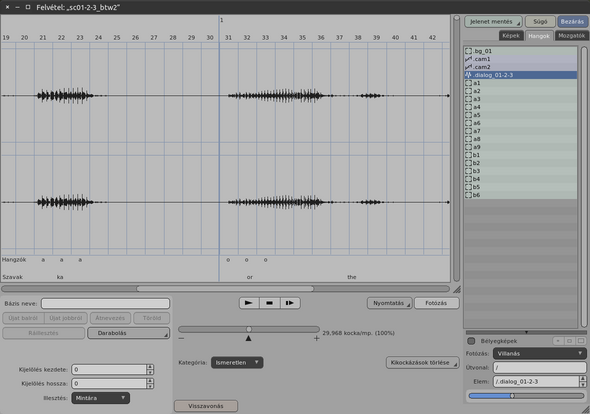Screen dimensions: 590x414
Task: Choose the large thumbnail size icon
Action: coord(581,341)
